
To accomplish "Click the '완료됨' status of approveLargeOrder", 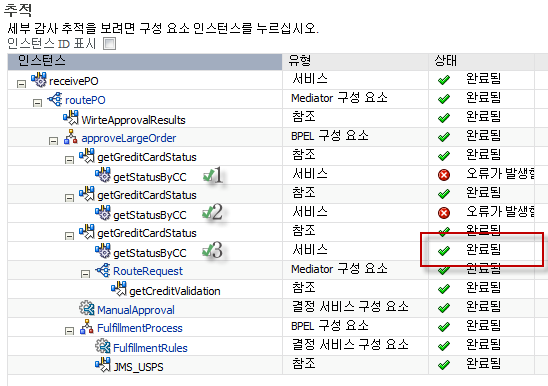I will click(x=484, y=136).
